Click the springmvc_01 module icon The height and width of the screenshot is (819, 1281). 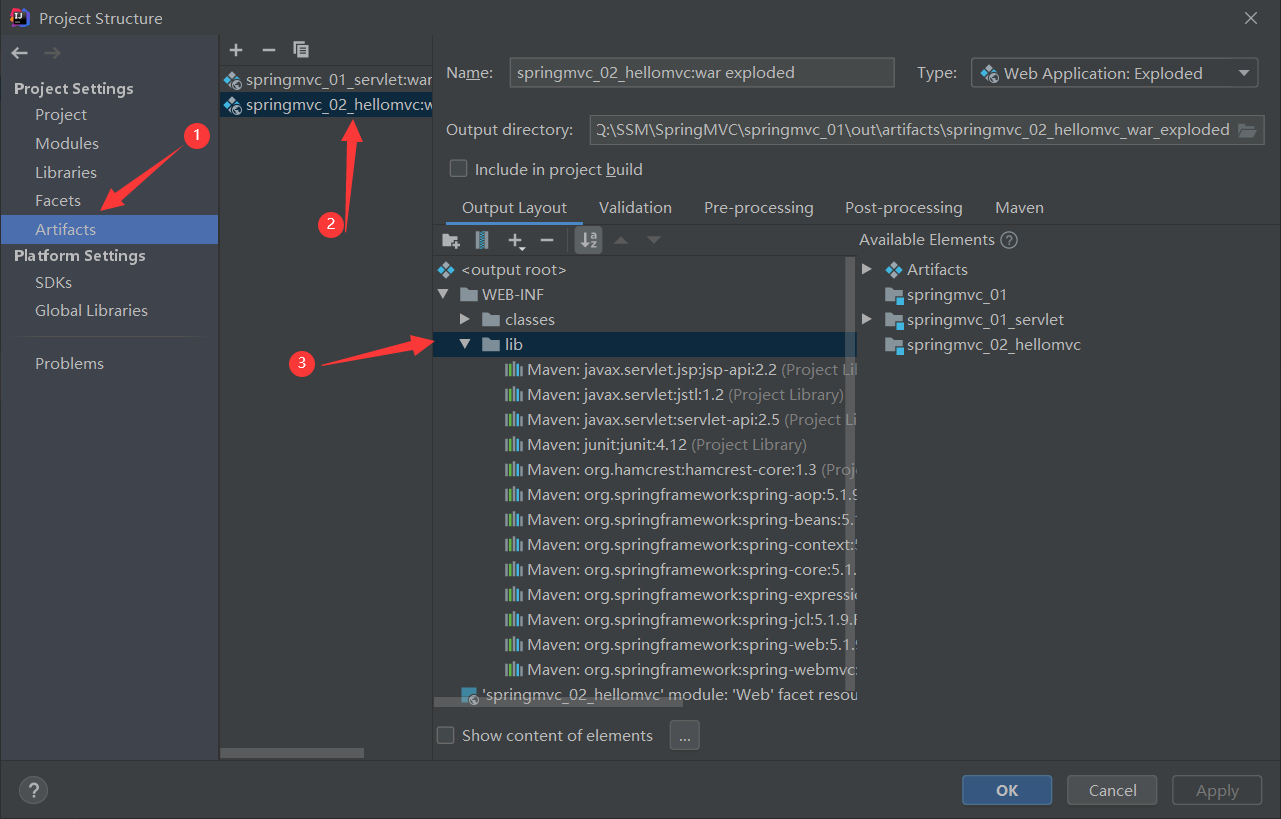coord(894,295)
